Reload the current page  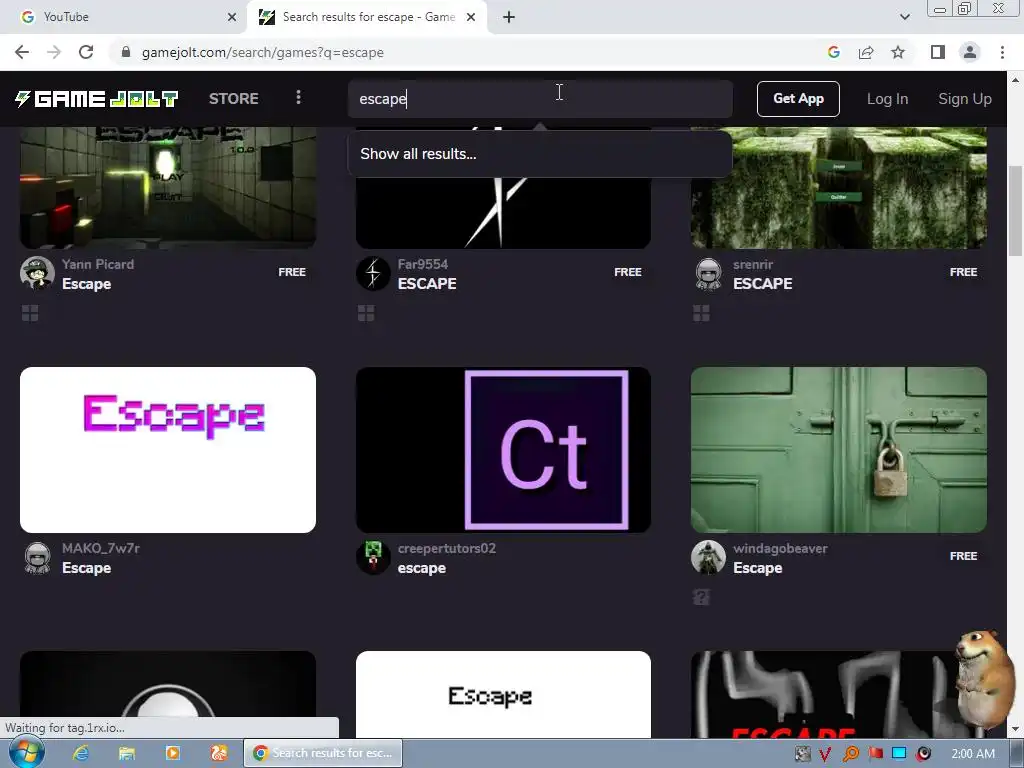click(86, 52)
